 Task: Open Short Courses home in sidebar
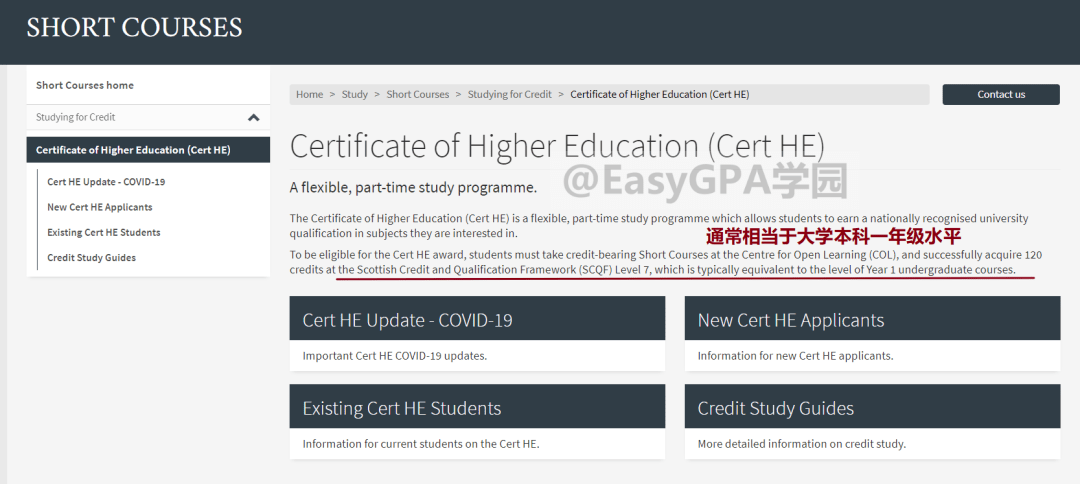pos(85,85)
